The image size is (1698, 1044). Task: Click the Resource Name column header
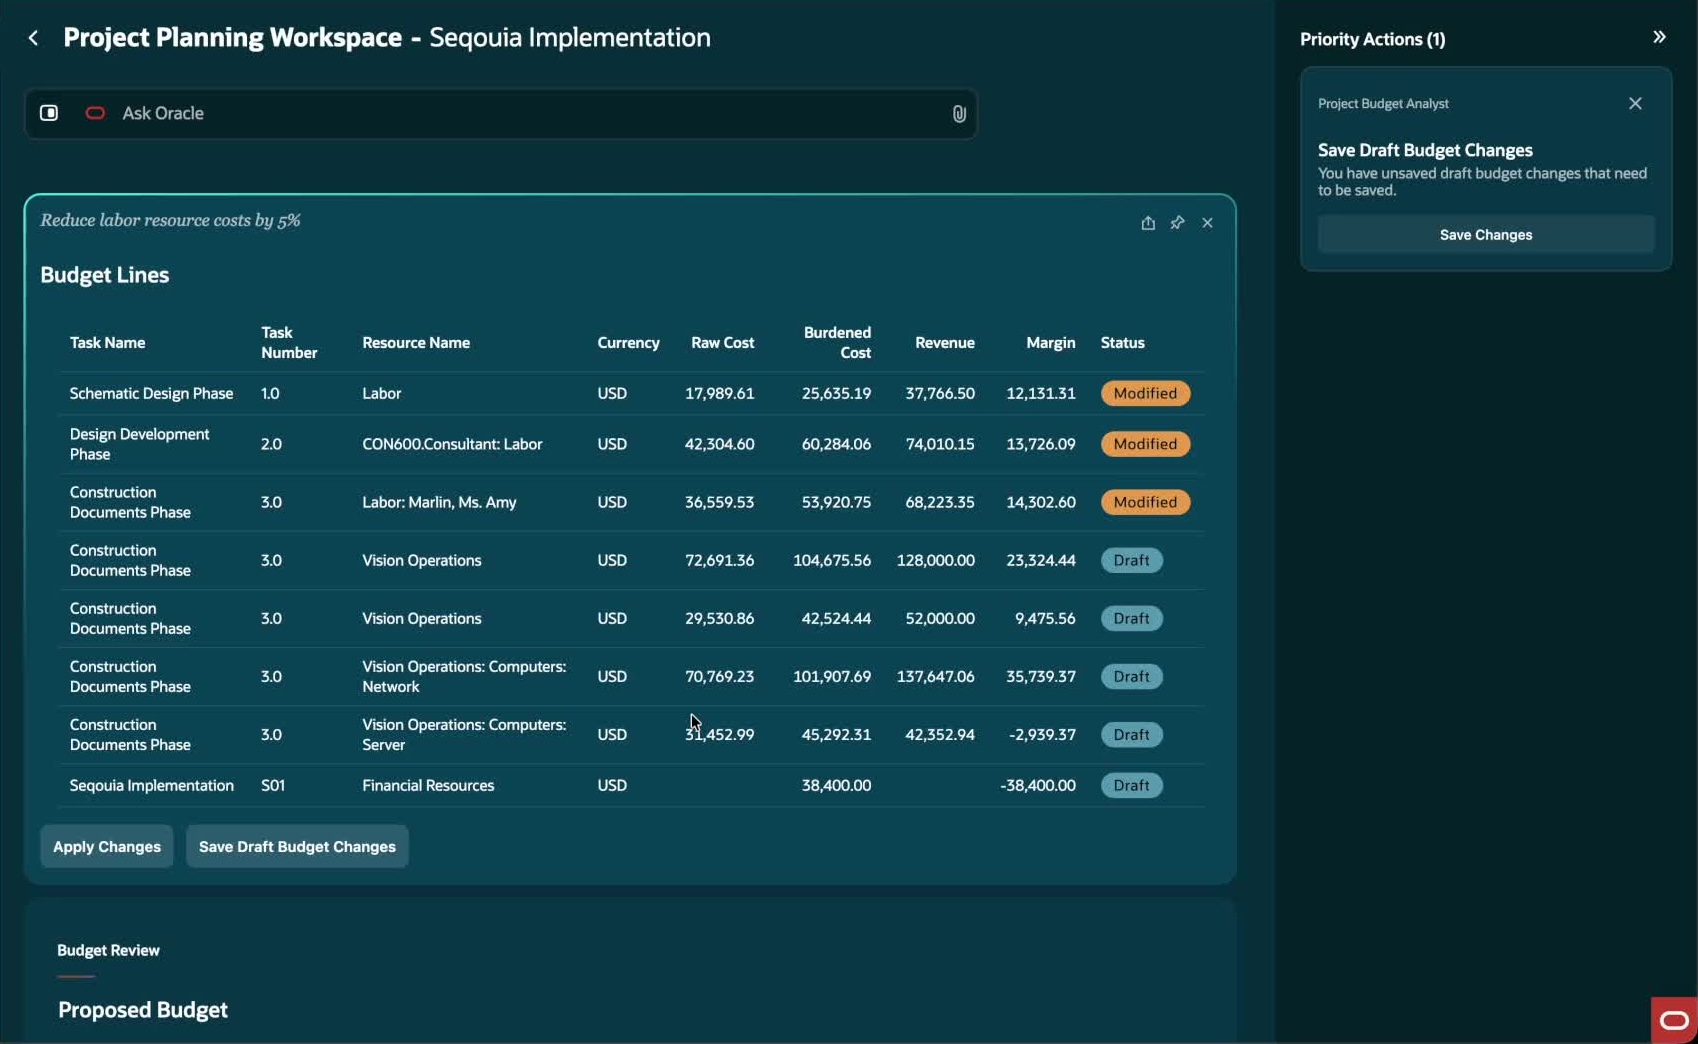(416, 342)
